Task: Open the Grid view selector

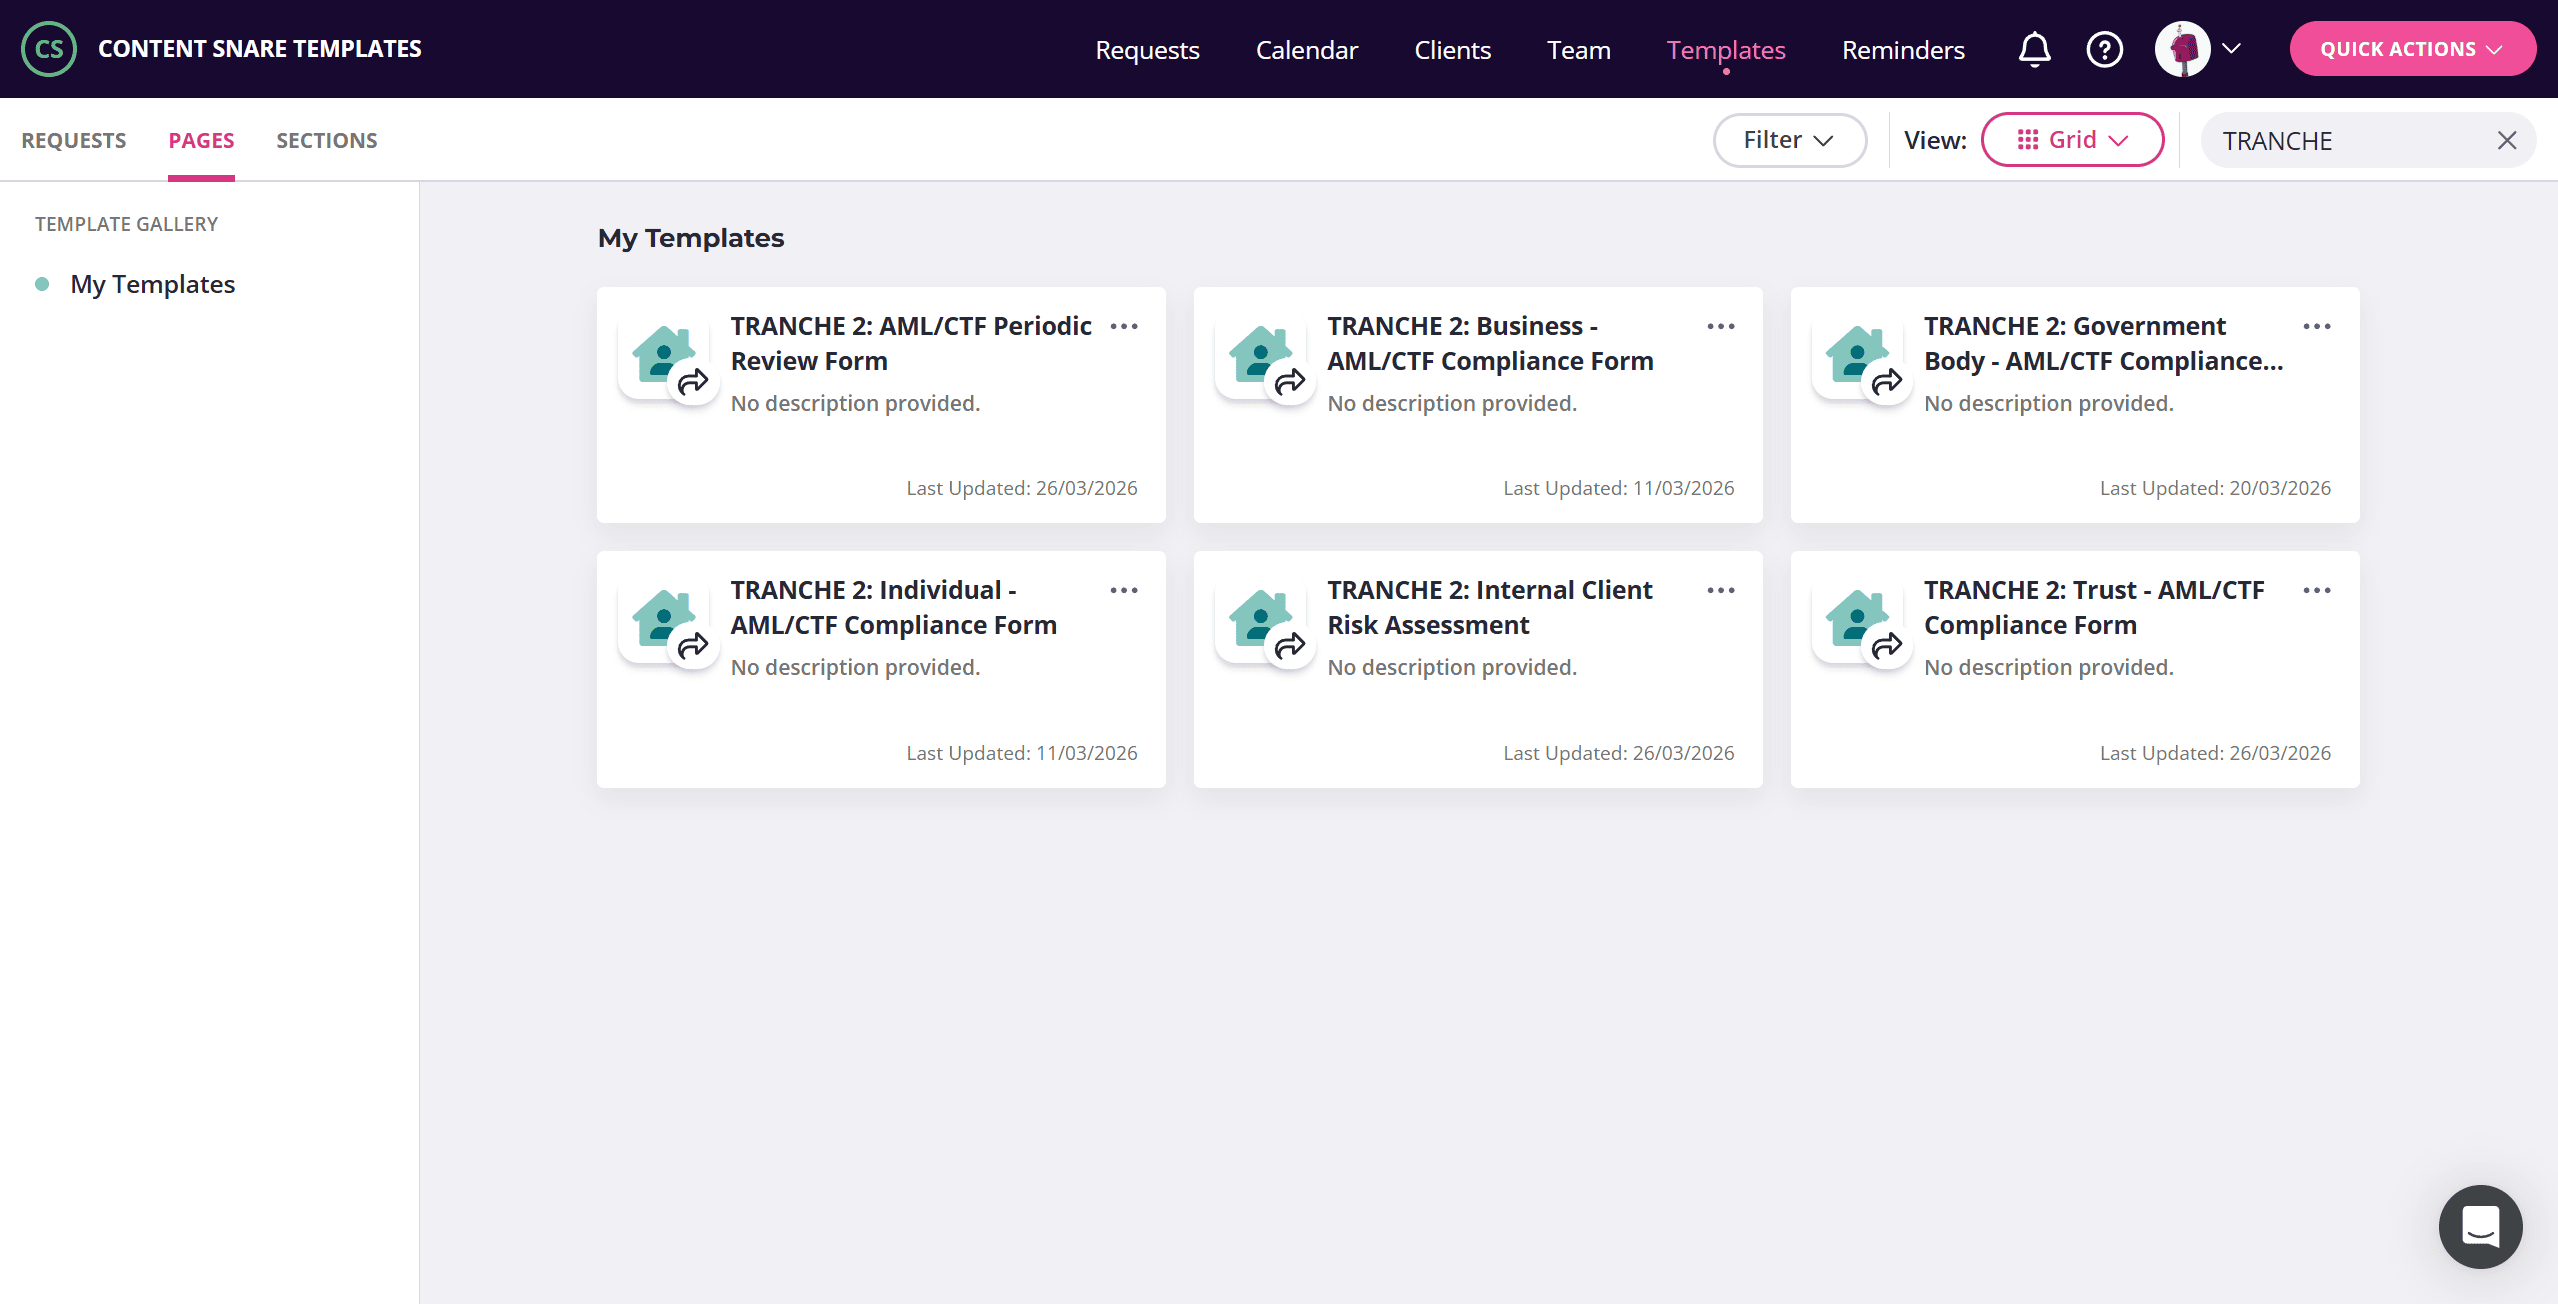Action: click(2072, 140)
